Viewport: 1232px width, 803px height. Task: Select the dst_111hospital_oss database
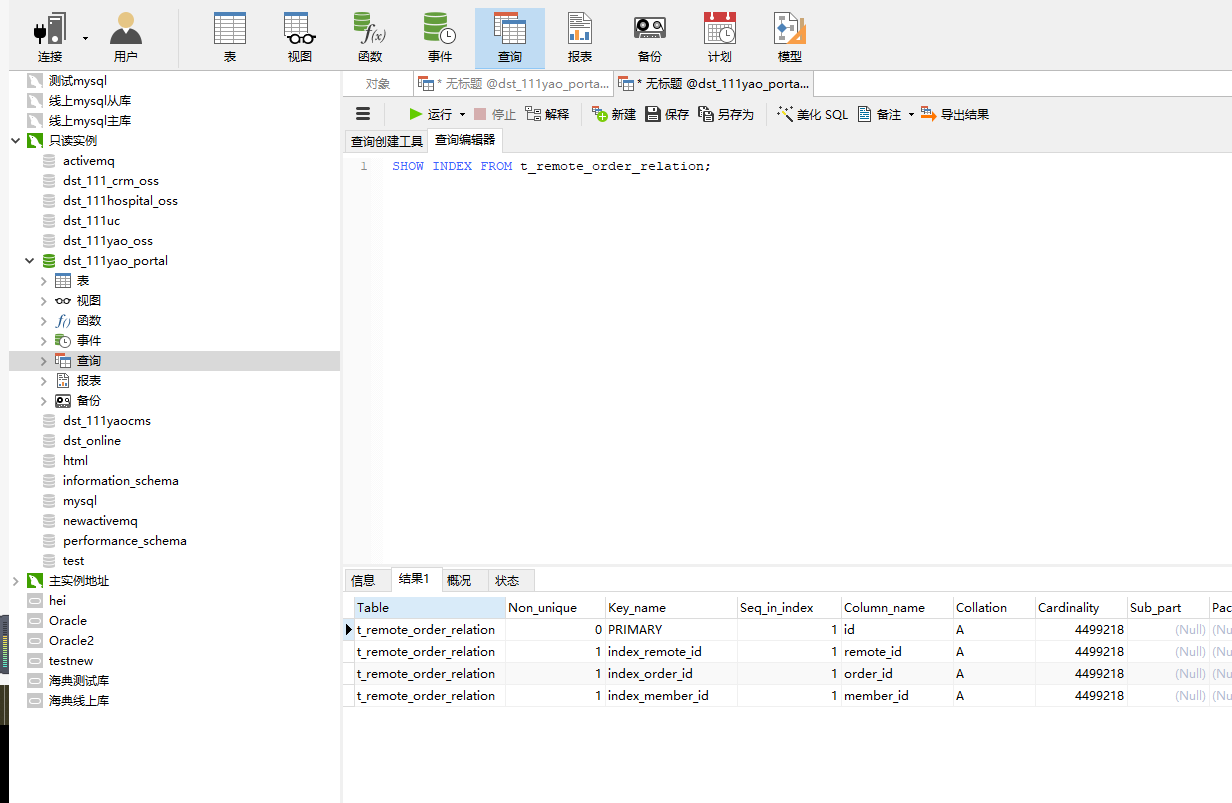pos(120,201)
